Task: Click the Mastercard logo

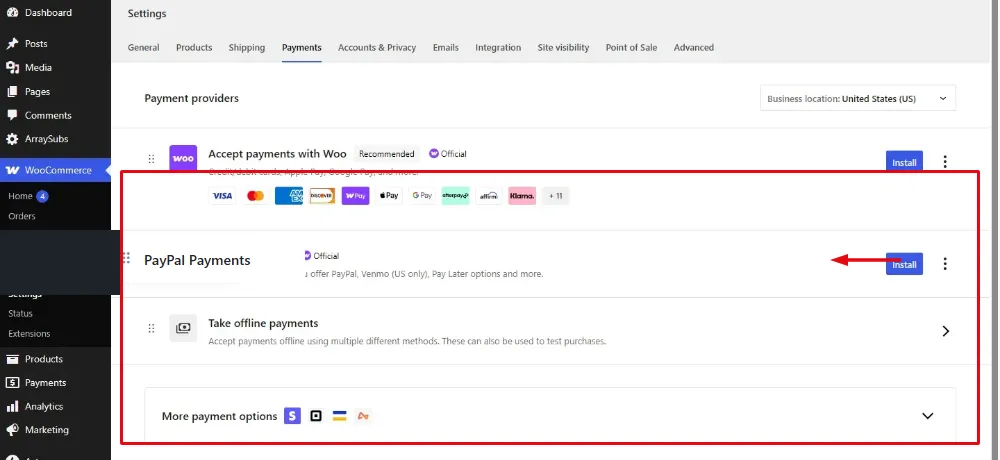Action: point(256,196)
